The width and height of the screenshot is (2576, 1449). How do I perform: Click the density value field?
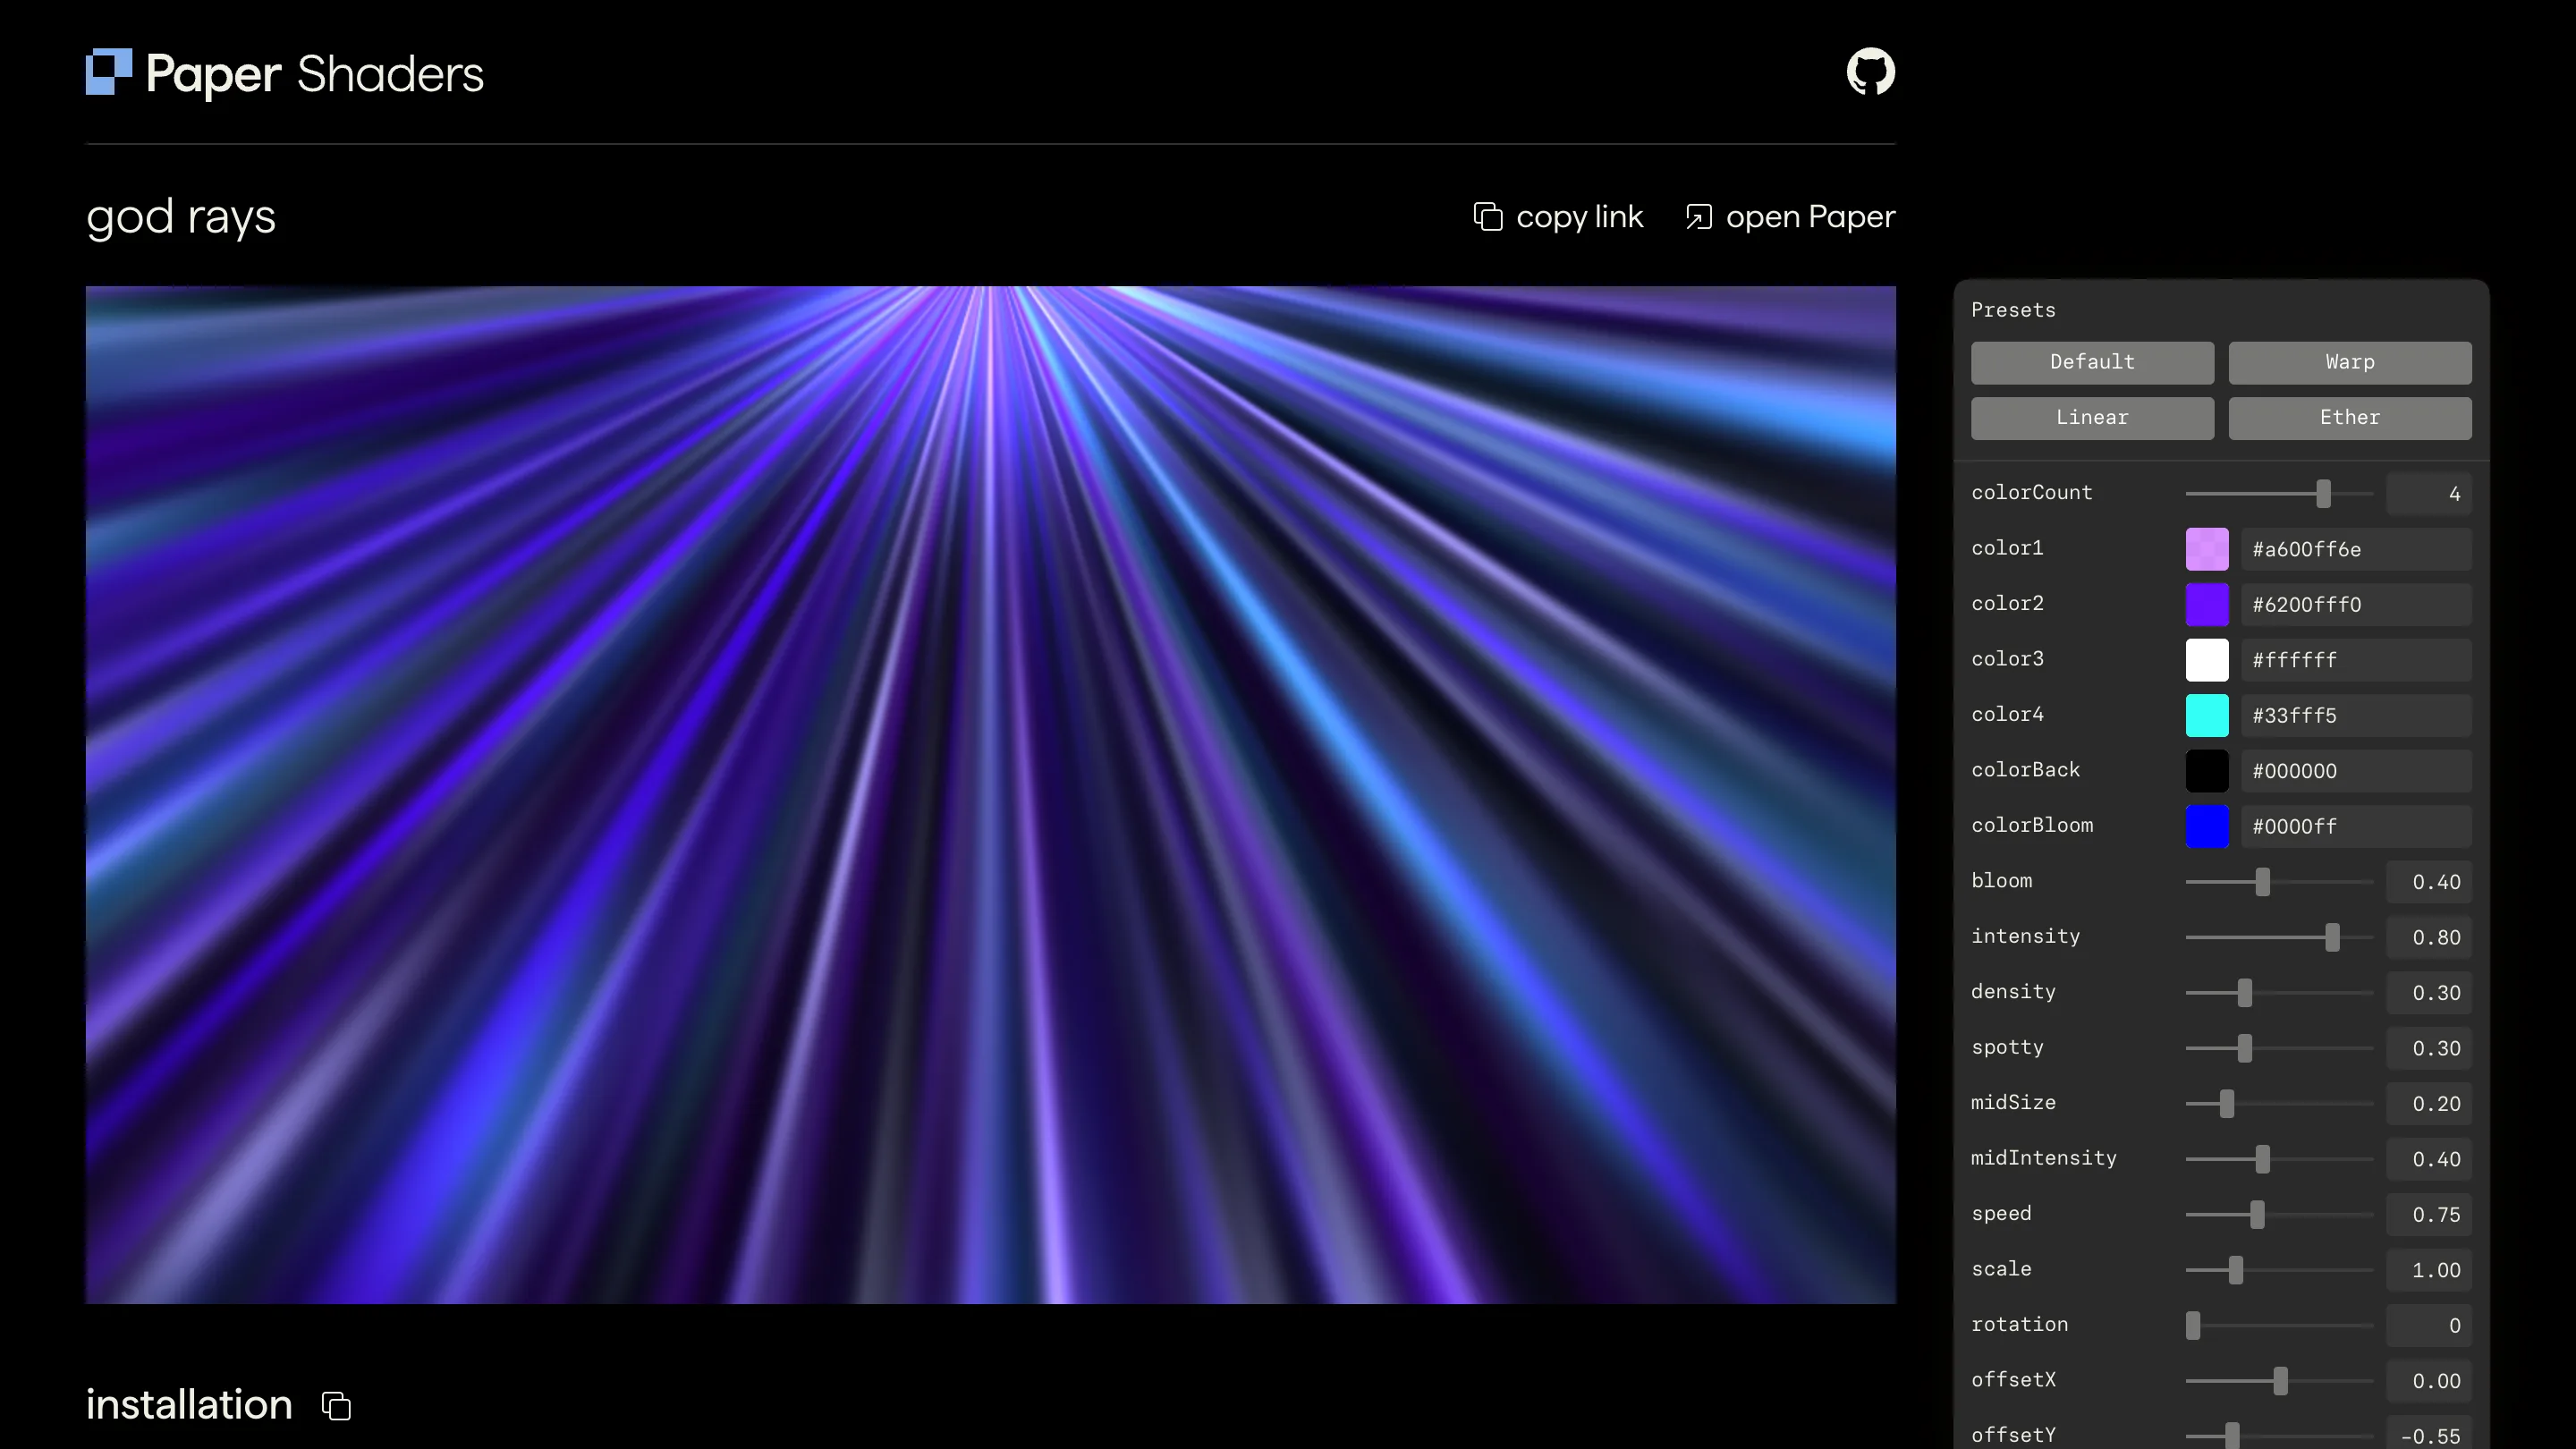click(x=2429, y=993)
